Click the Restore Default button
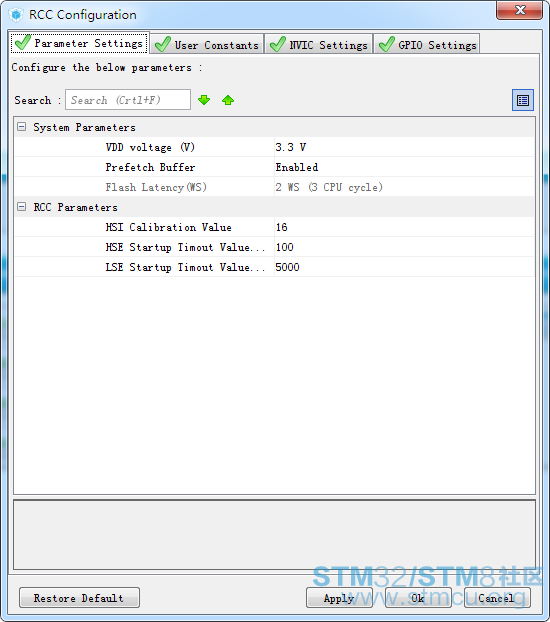This screenshot has width=550, height=622. click(x=79, y=597)
